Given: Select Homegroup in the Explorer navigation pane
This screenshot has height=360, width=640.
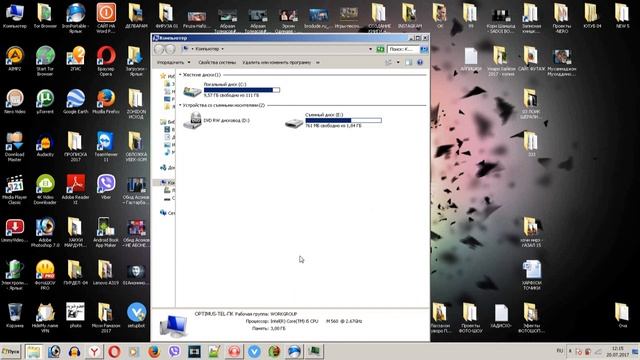Looking at the screenshot, I should (167, 167).
